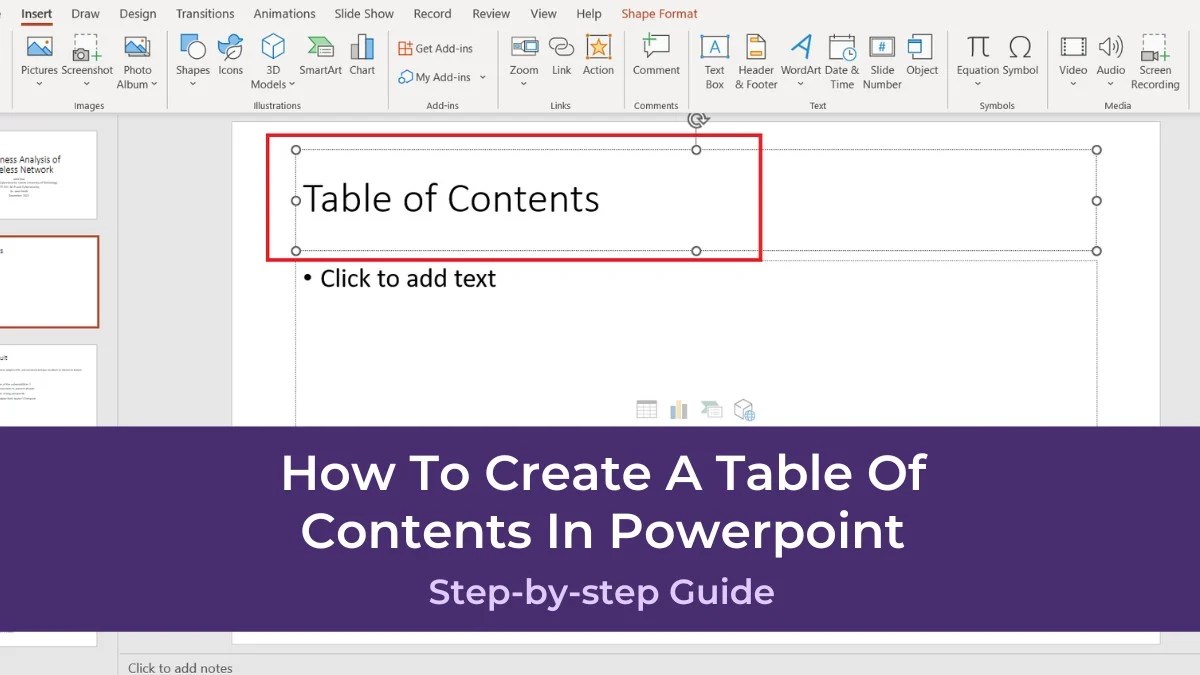Viewport: 1200px width, 675px height.
Task: Open Get Add-ins
Action: tap(437, 47)
